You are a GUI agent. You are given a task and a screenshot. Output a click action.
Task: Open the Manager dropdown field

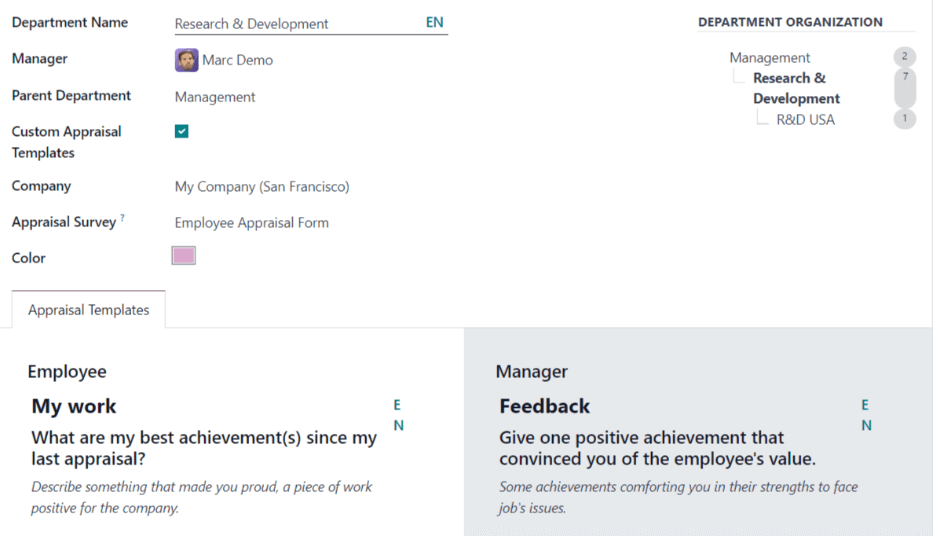coord(300,60)
